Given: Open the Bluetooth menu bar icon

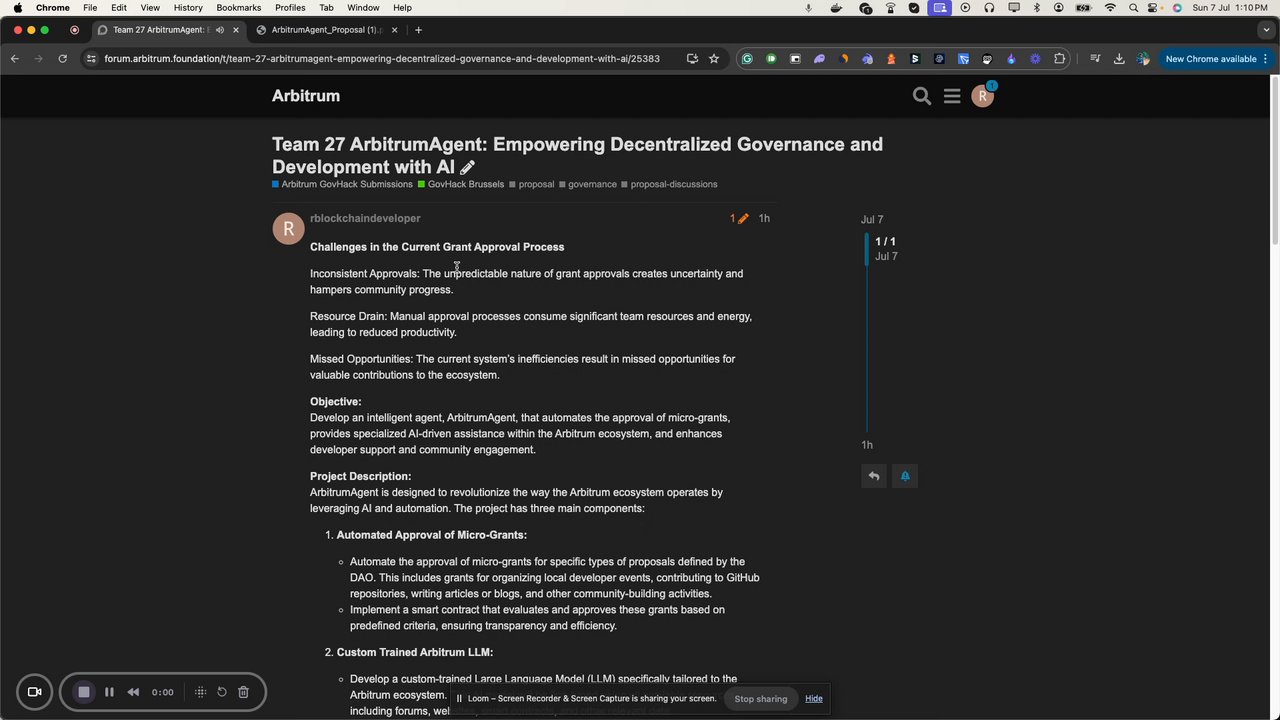Looking at the screenshot, I should (1037, 8).
